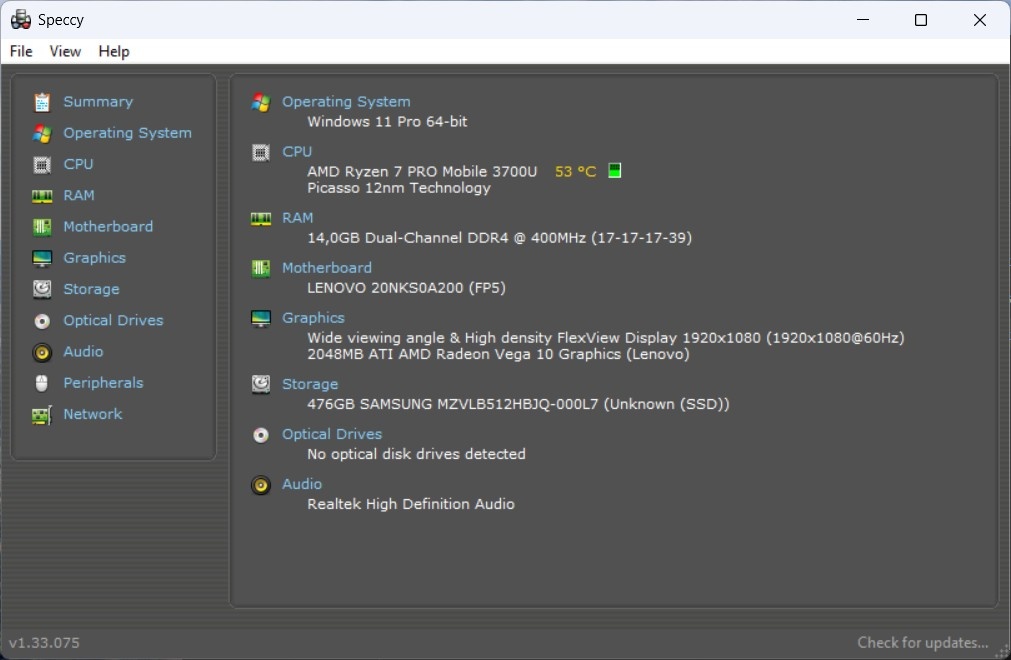The width and height of the screenshot is (1011, 660).
Task: Open Peripherals via its mouse icon
Action: [x=42, y=383]
